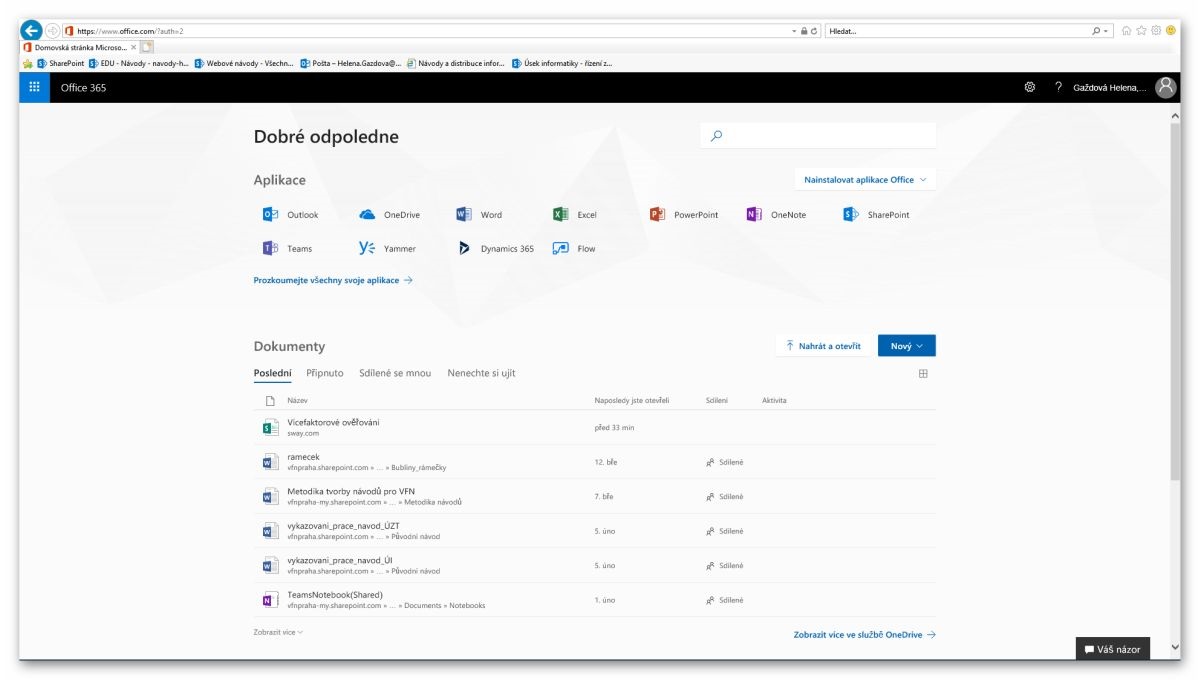Go back with browser back arrow
Viewport: 1200px width, 680px height.
[x=32, y=30]
